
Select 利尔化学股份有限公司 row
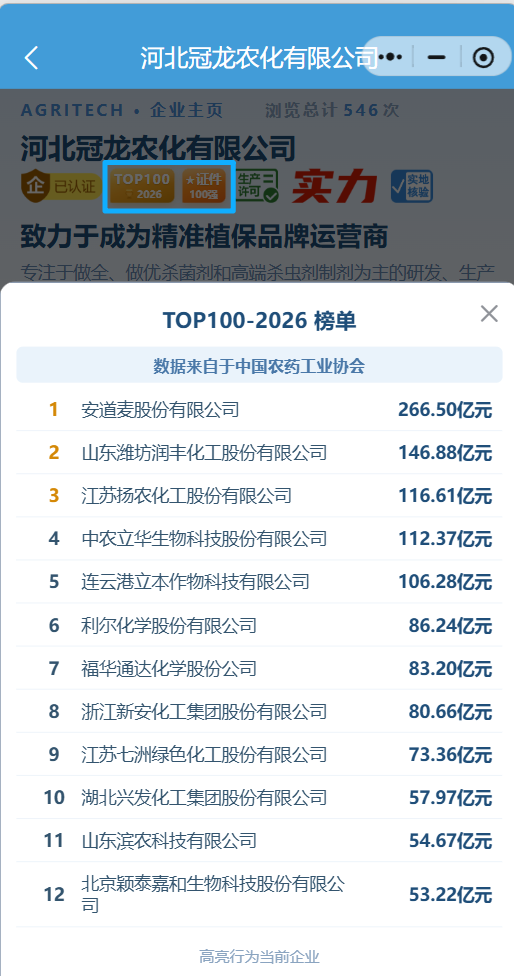coord(259,625)
